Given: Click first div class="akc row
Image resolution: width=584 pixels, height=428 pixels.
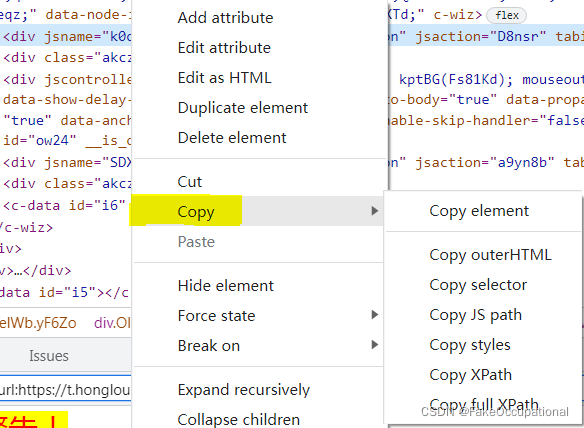Looking at the screenshot, I should [67, 58].
